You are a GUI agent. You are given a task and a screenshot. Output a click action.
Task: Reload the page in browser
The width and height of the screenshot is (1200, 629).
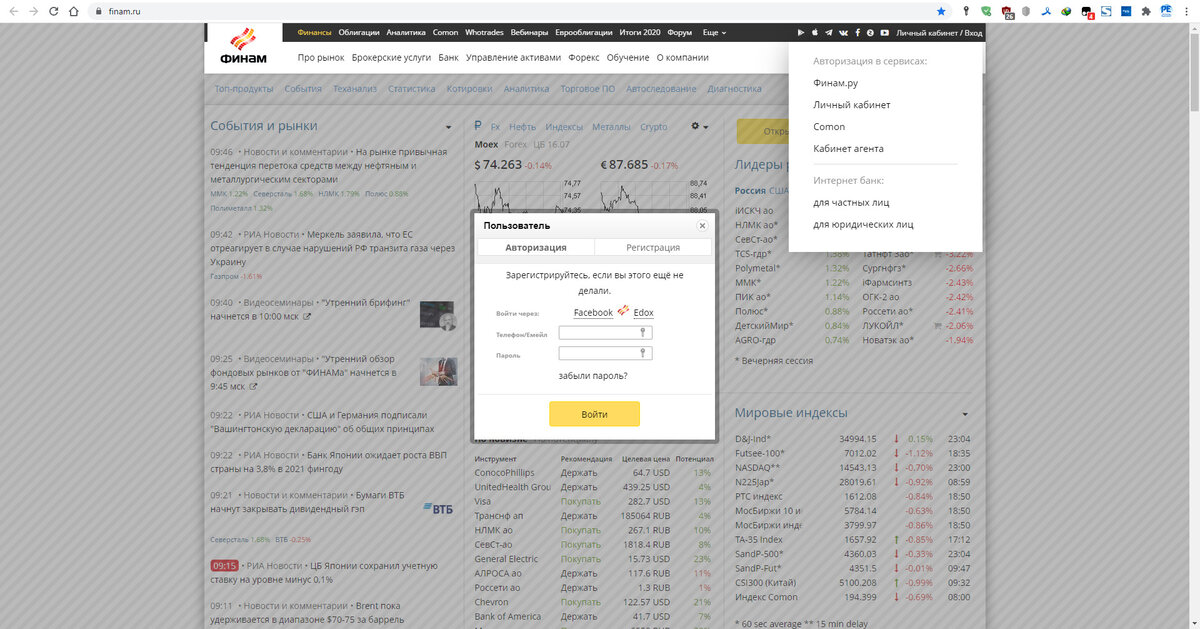(x=55, y=11)
